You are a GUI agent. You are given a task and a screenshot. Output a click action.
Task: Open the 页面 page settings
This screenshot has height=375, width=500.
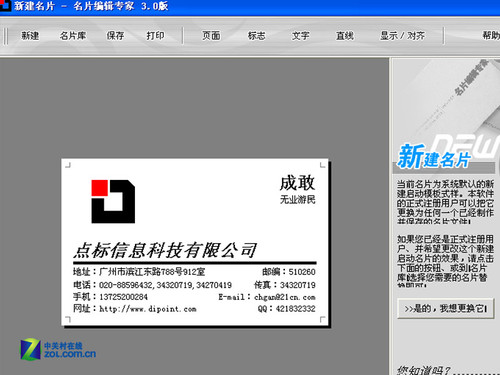click(x=211, y=35)
